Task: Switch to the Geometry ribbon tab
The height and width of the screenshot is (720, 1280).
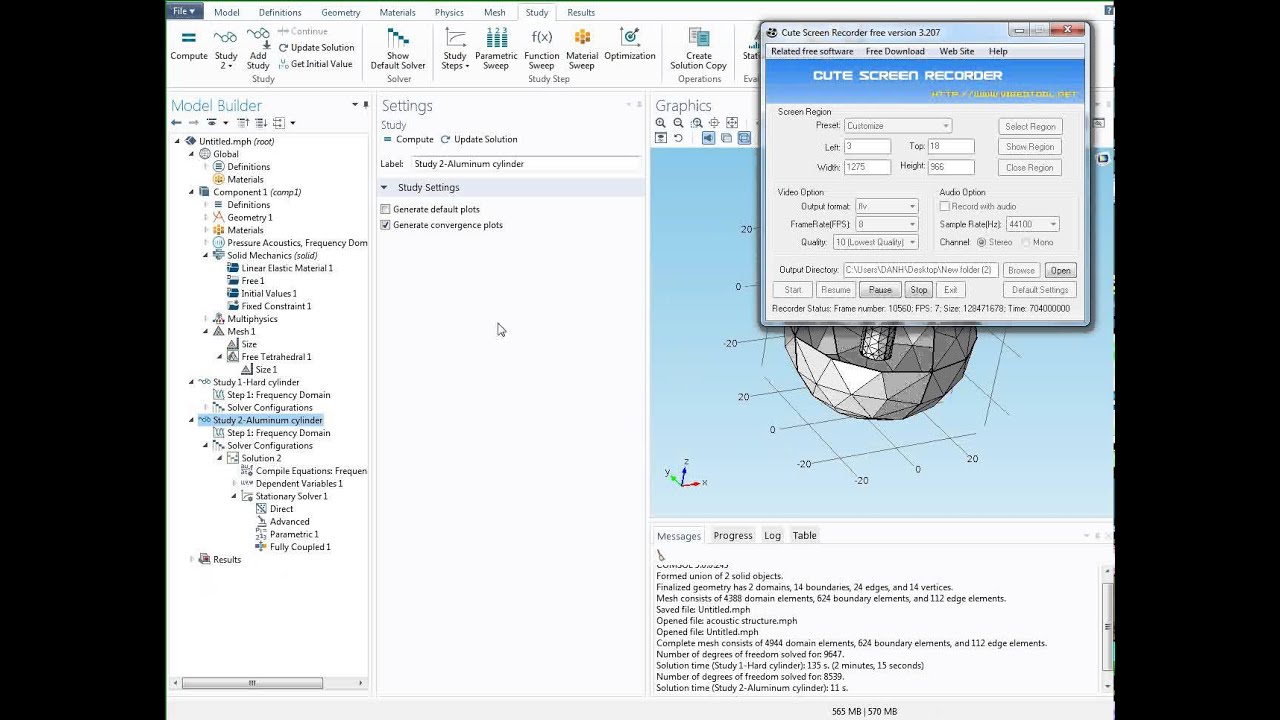Action: [x=341, y=12]
